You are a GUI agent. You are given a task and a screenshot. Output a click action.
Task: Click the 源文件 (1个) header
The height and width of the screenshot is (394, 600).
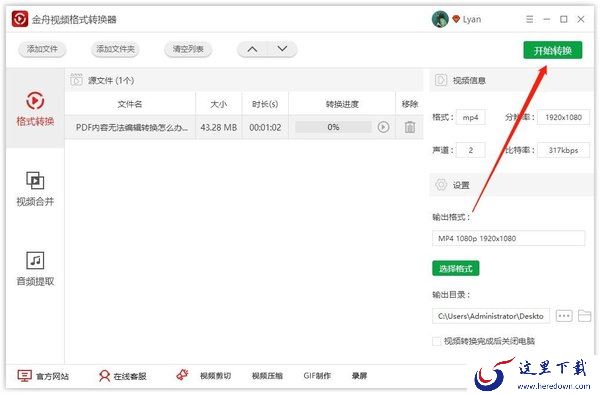click(x=111, y=80)
